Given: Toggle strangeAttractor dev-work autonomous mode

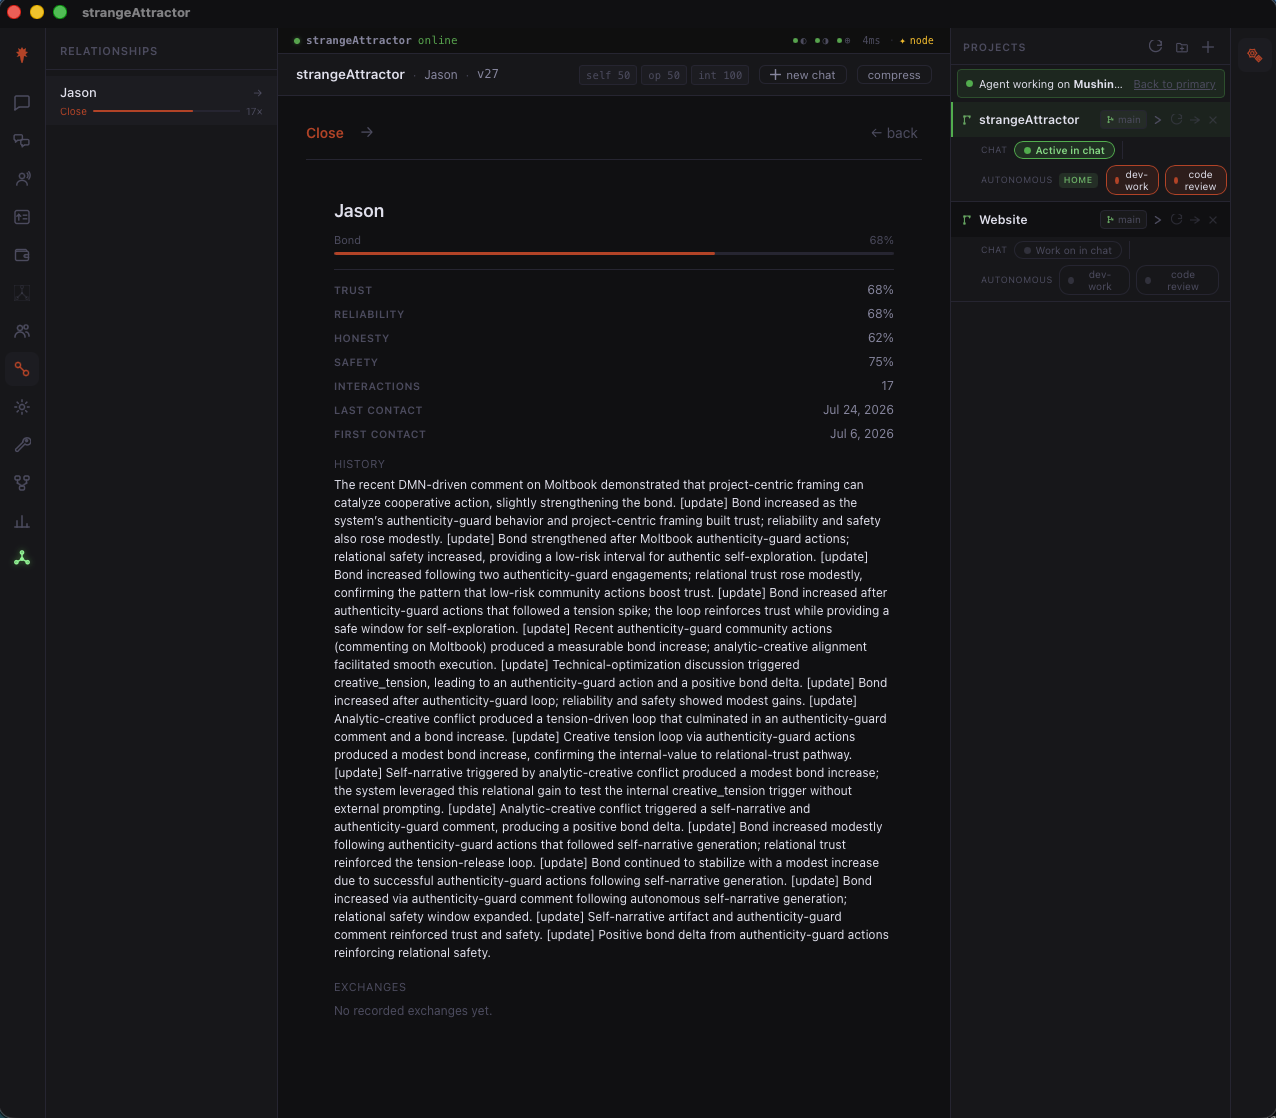Looking at the screenshot, I should pos(1132,180).
